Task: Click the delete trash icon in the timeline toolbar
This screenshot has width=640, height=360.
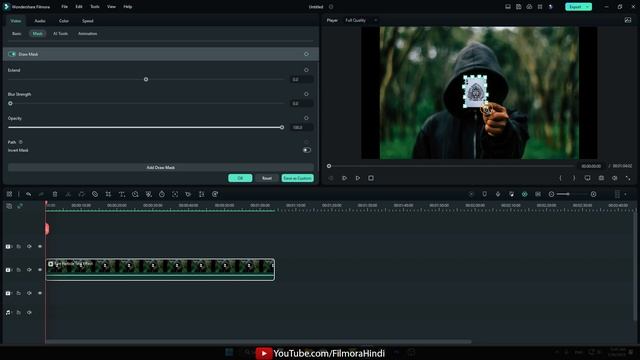Action: click(x=55, y=194)
